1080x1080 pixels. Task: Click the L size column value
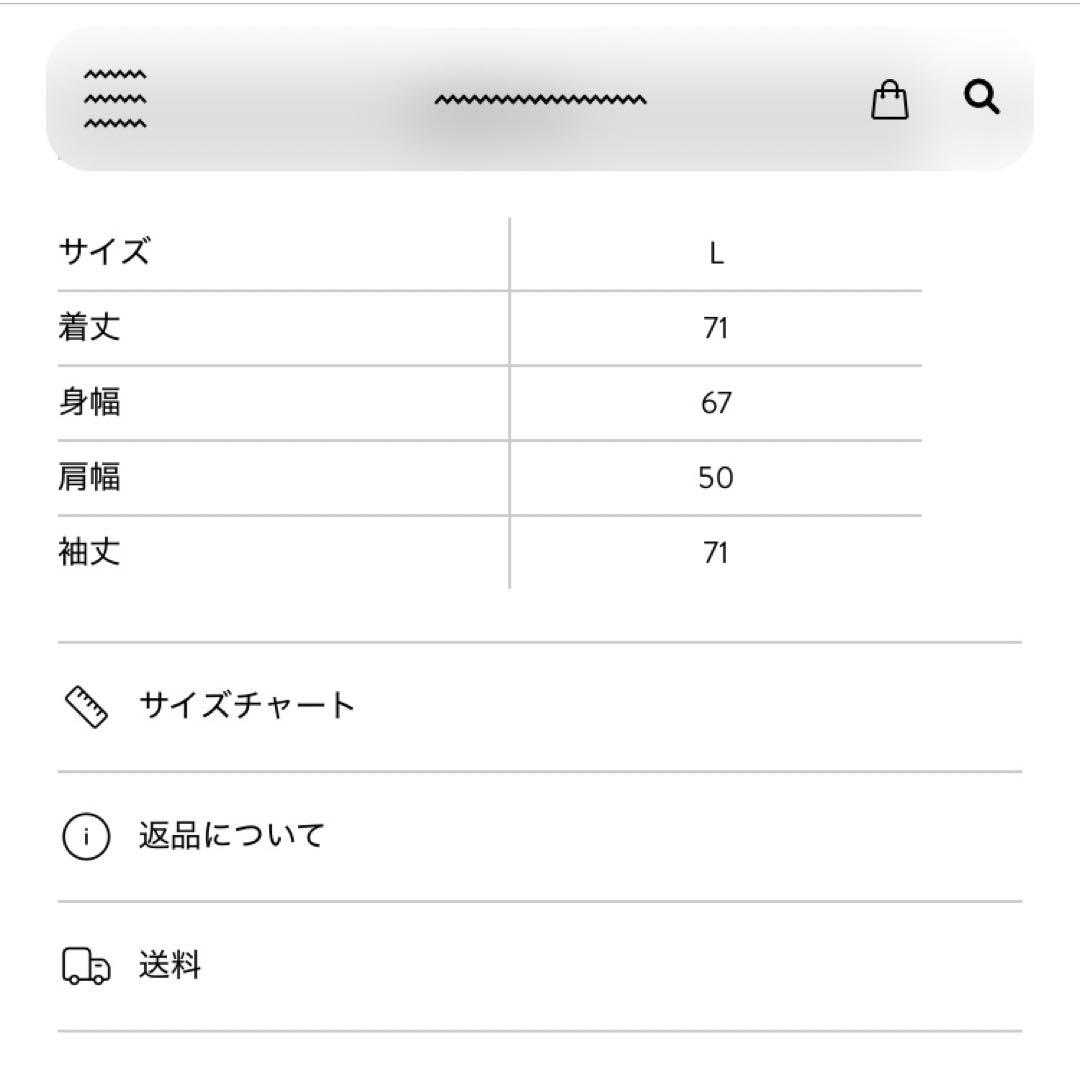[715, 254]
